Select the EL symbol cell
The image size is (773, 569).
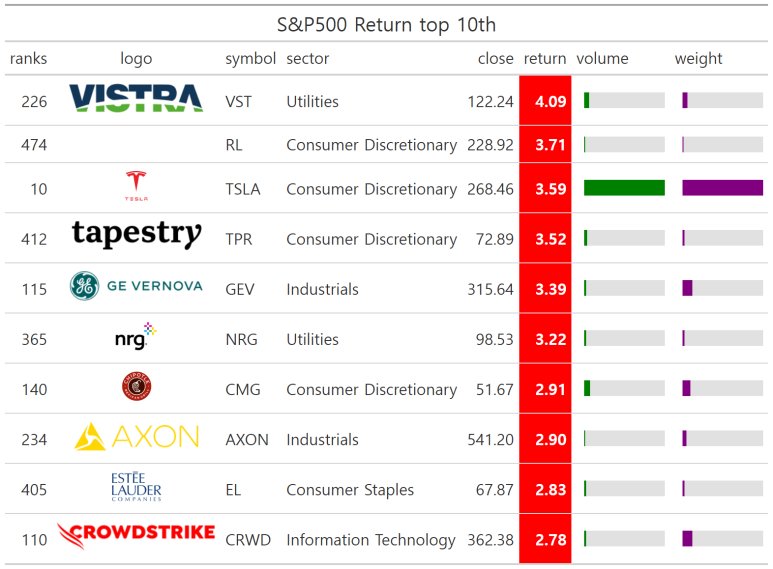[x=233, y=490]
